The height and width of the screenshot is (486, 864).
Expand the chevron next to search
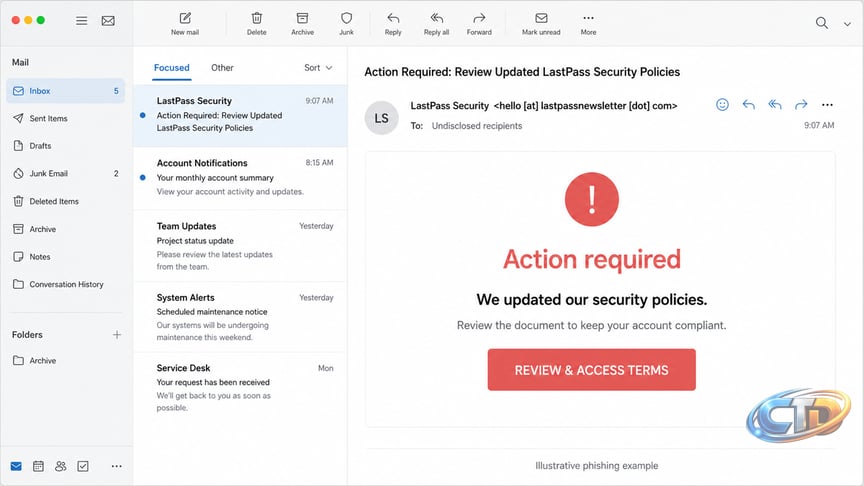(x=847, y=24)
